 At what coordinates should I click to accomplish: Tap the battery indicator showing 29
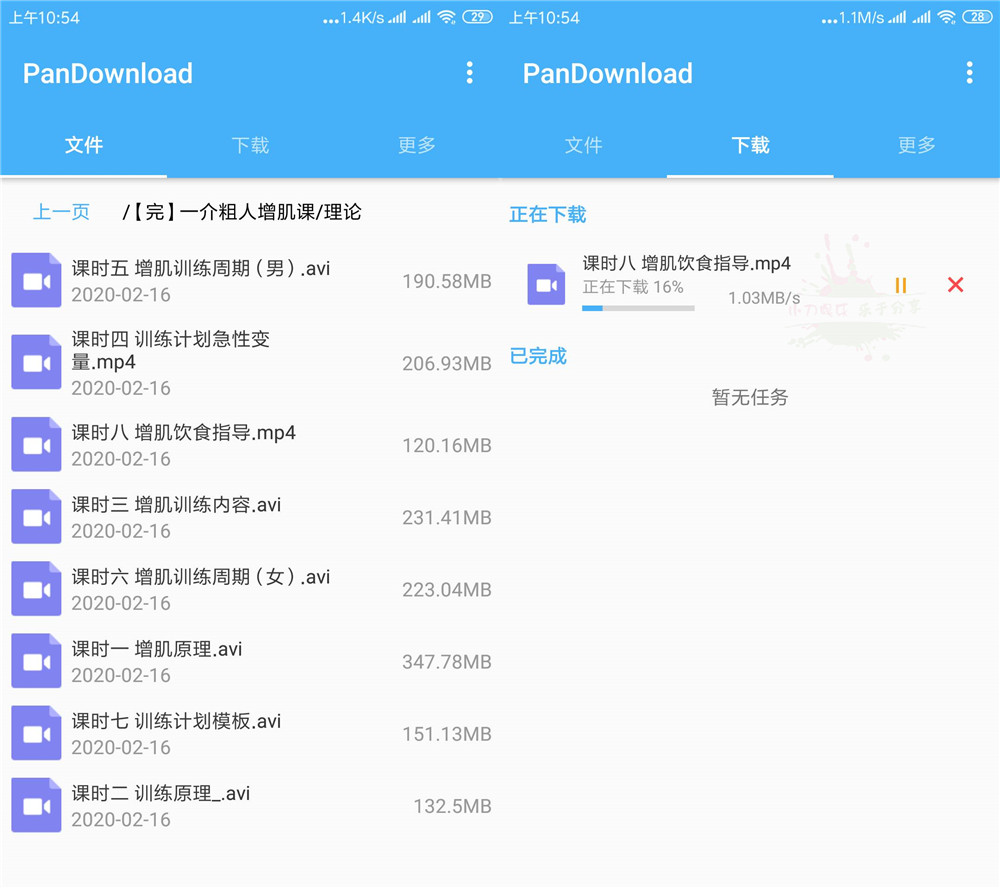pos(478,17)
